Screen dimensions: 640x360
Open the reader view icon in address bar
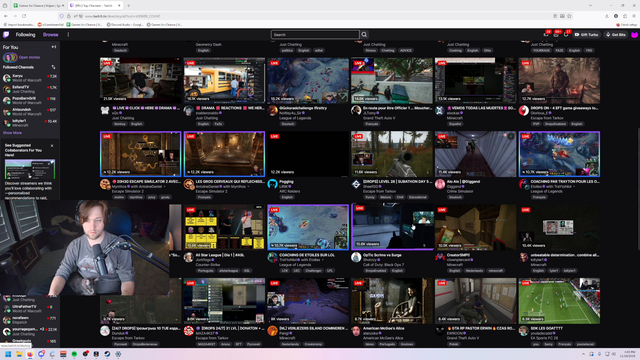click(555, 16)
